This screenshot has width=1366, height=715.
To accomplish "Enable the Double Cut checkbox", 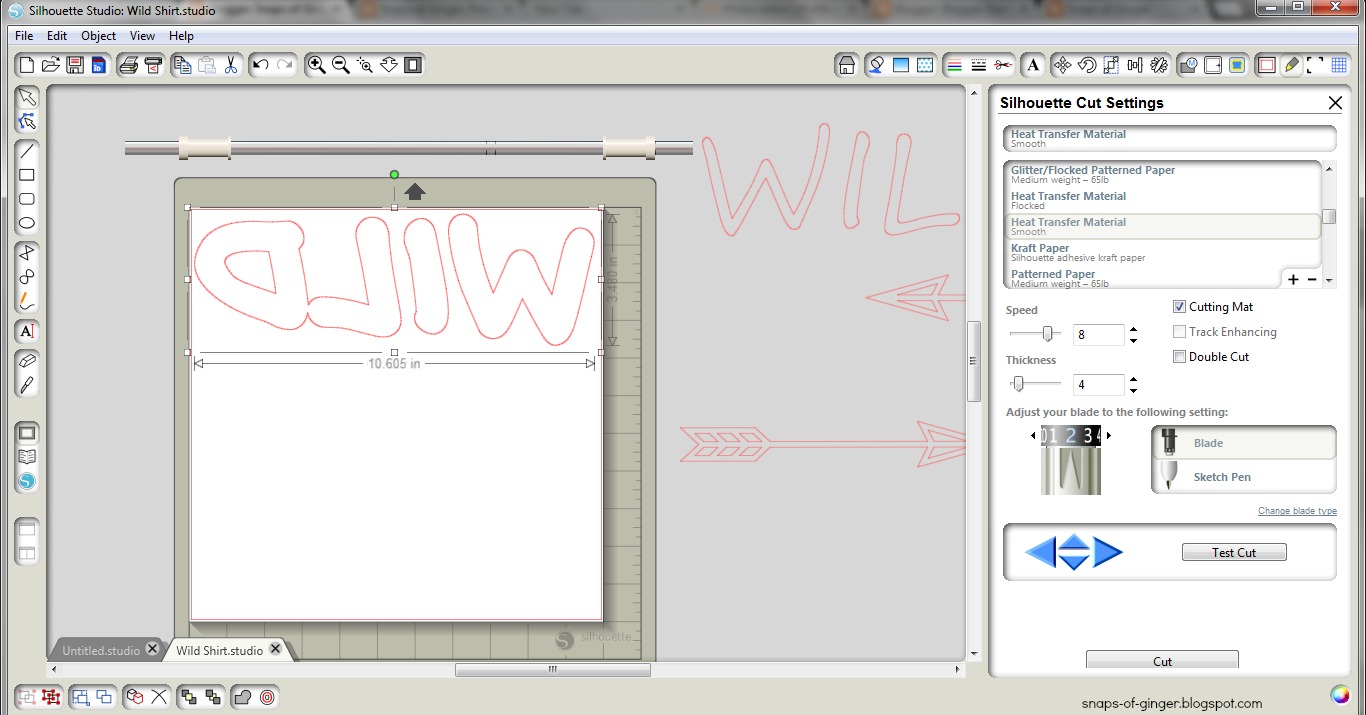I will [1179, 357].
